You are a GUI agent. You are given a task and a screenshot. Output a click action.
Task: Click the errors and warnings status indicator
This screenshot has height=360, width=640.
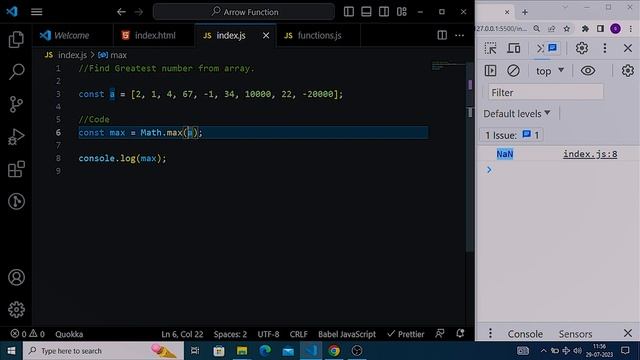(x=27, y=334)
